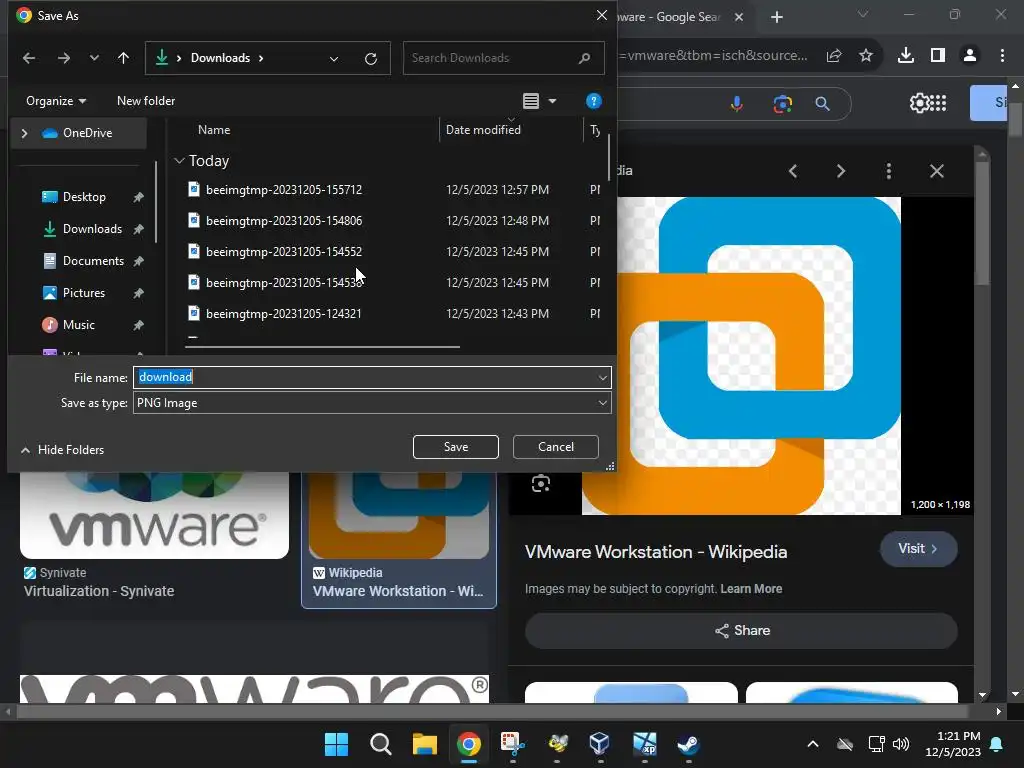Click the Chrome share page icon

coord(834,56)
